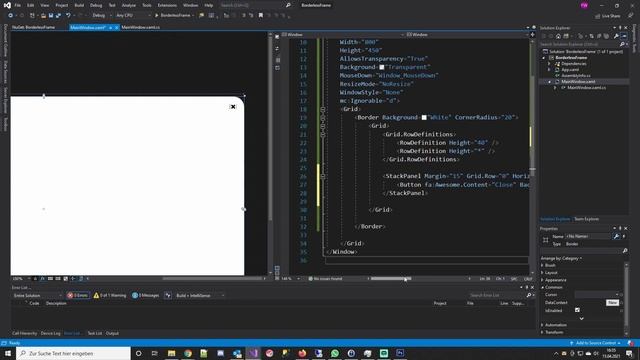
Task: Expand the Automation category in Properties
Action: pyautogui.click(x=542, y=325)
